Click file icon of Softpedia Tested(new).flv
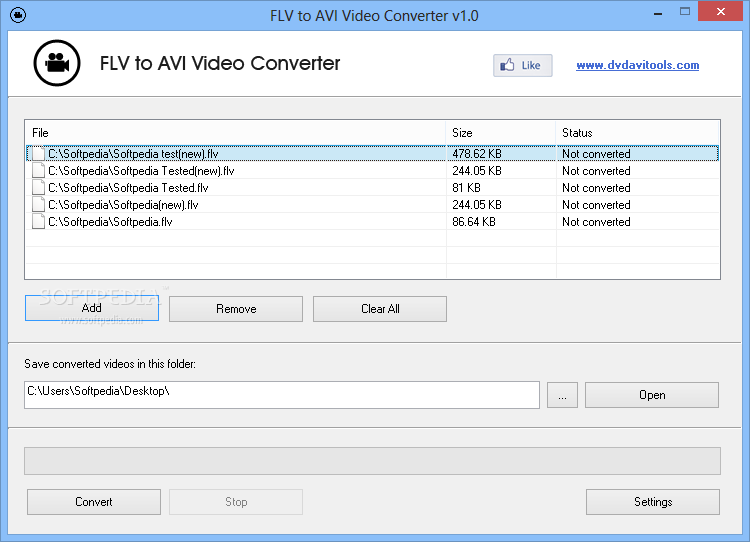Viewport: 750px width, 542px height. point(38,171)
